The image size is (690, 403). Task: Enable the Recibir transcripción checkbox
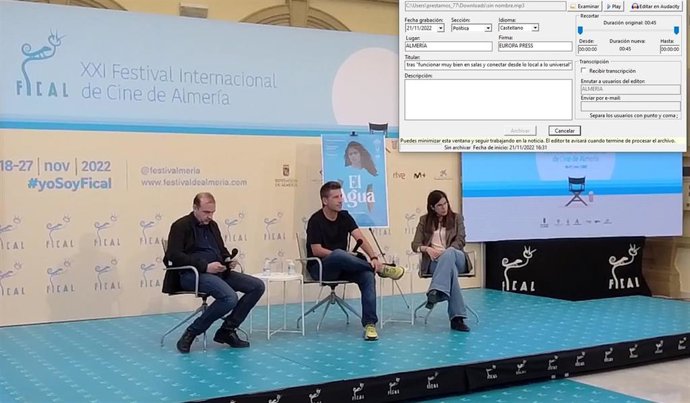[x=584, y=70]
